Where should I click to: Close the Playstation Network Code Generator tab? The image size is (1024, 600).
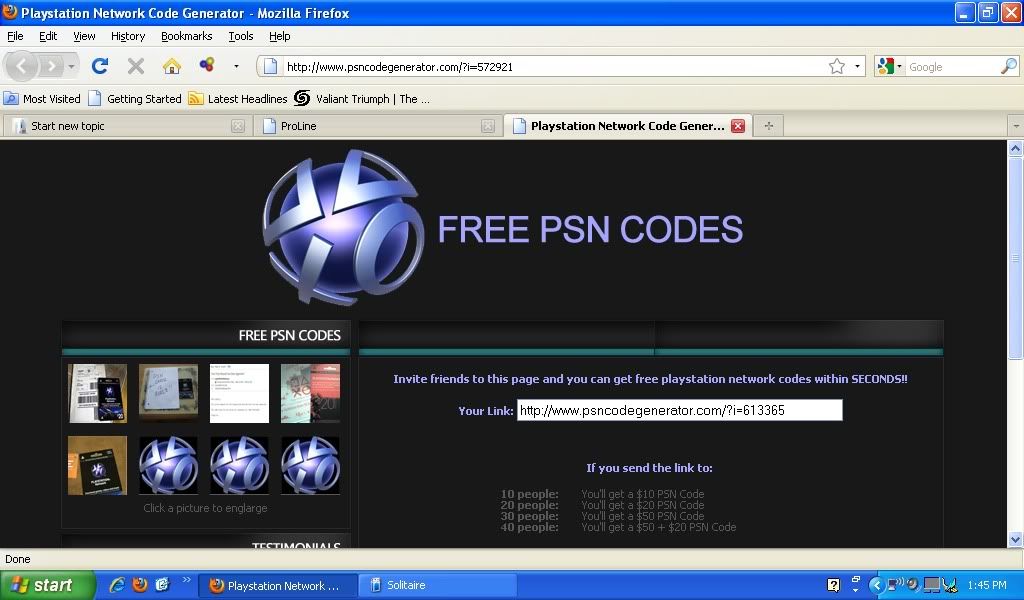[738, 126]
